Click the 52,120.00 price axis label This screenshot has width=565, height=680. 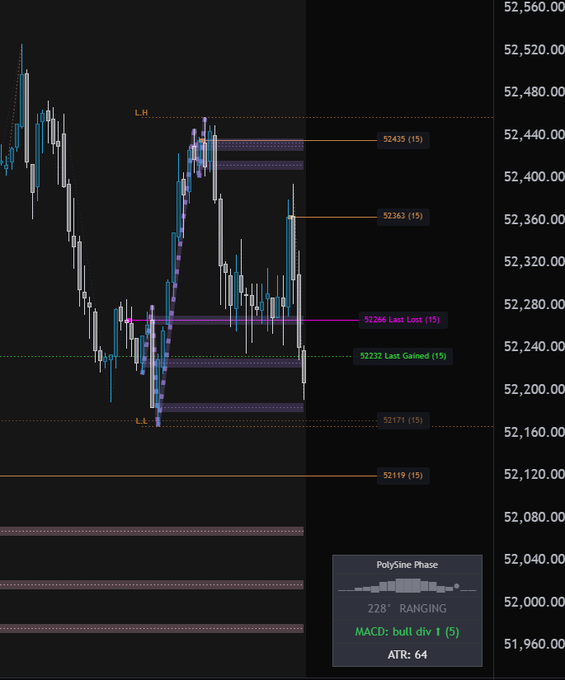click(x=534, y=474)
